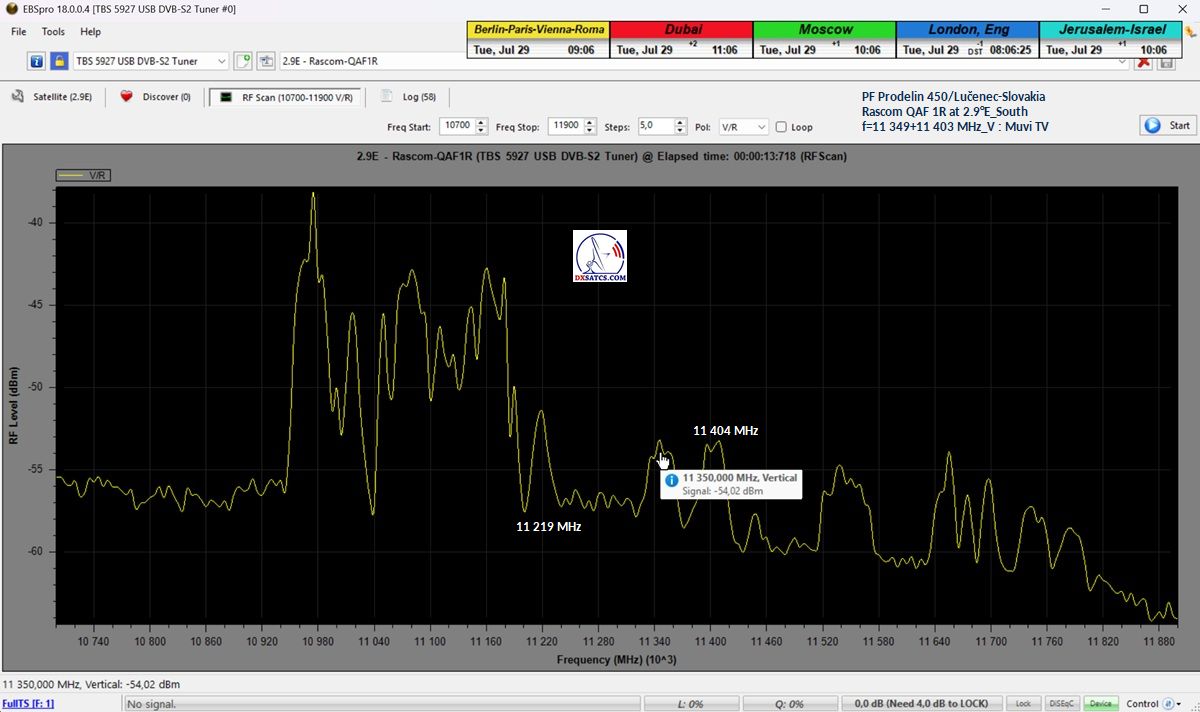Expand the TBS 5927 tuner dropdown
Viewport: 1200px width, 712px height.
(x=221, y=61)
